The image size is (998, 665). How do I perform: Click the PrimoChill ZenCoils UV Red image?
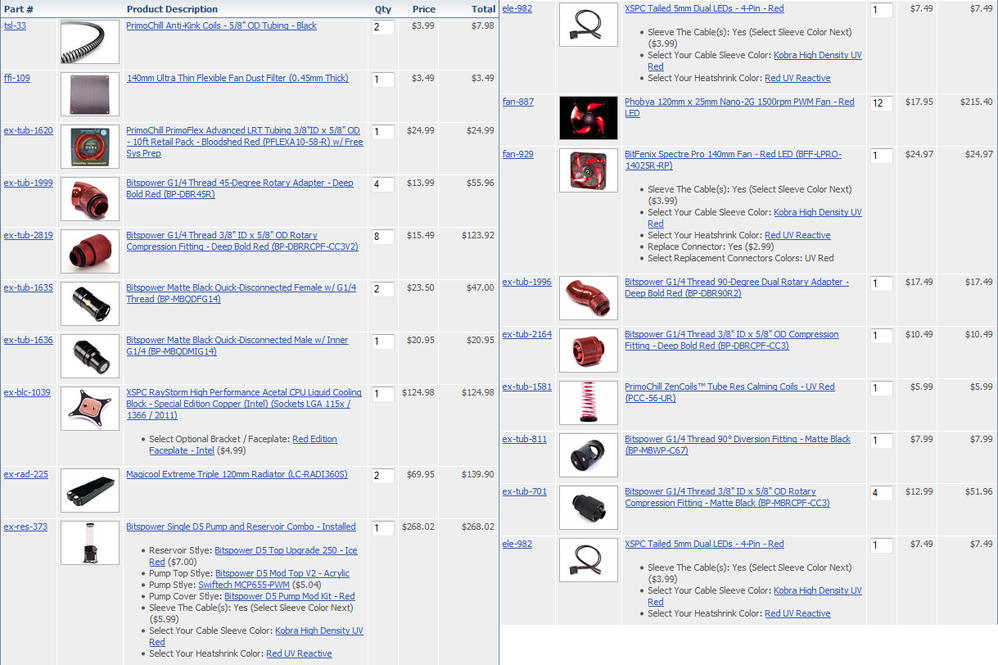click(x=588, y=403)
